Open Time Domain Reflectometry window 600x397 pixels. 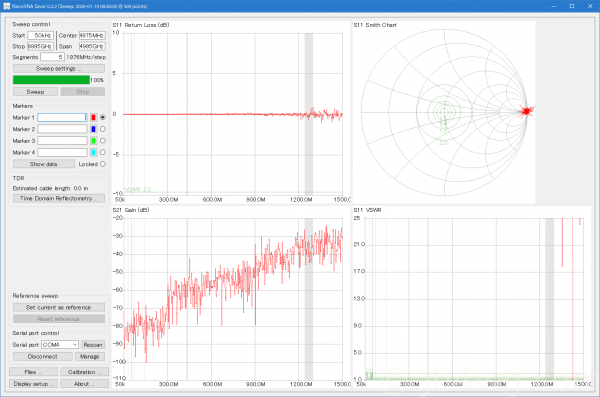coord(59,198)
